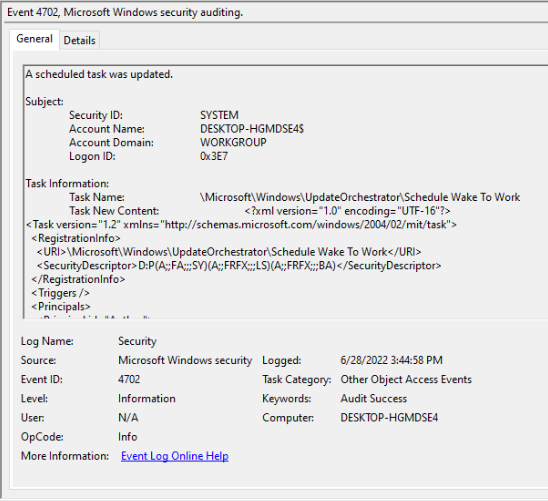
Task: Click the Computer value DESKTOP-HGMDSE4
Action: pos(389,418)
